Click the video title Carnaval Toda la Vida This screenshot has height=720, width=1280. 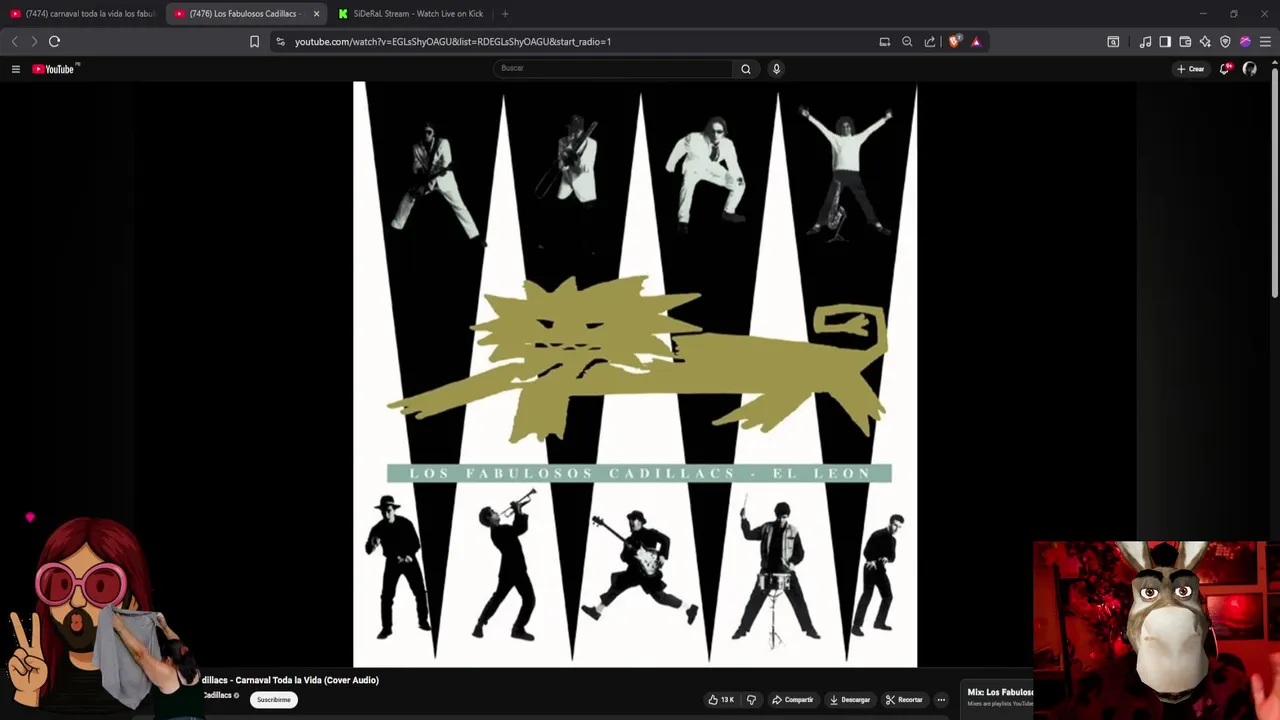(x=290, y=680)
